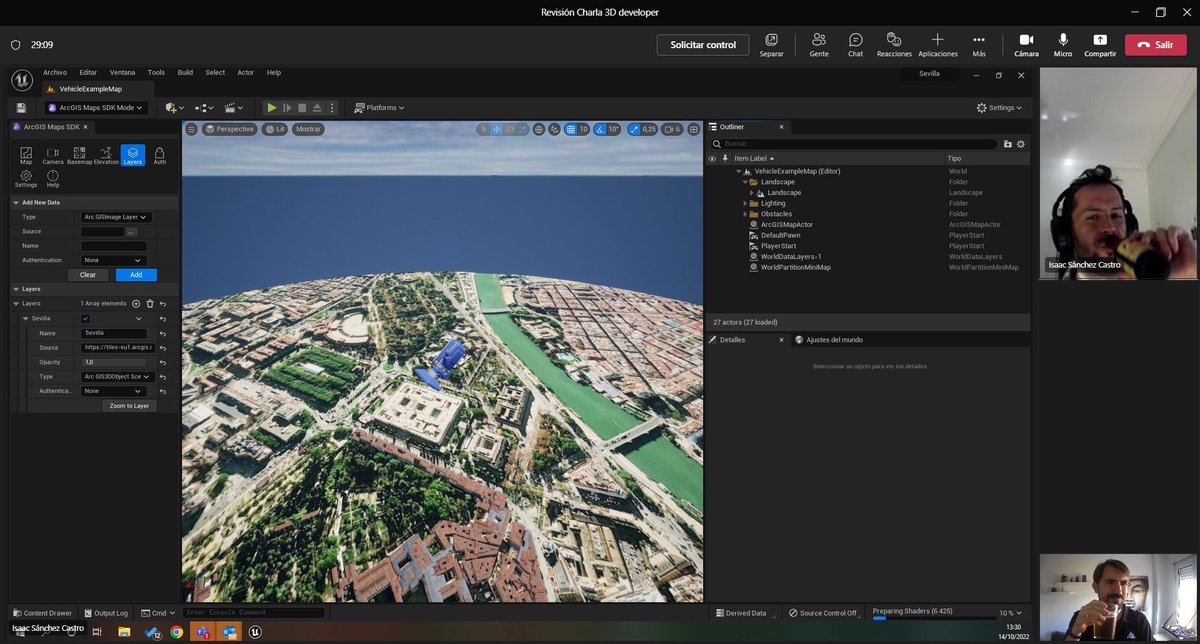Open the Archivo menu
The height and width of the screenshot is (644, 1200).
point(55,72)
